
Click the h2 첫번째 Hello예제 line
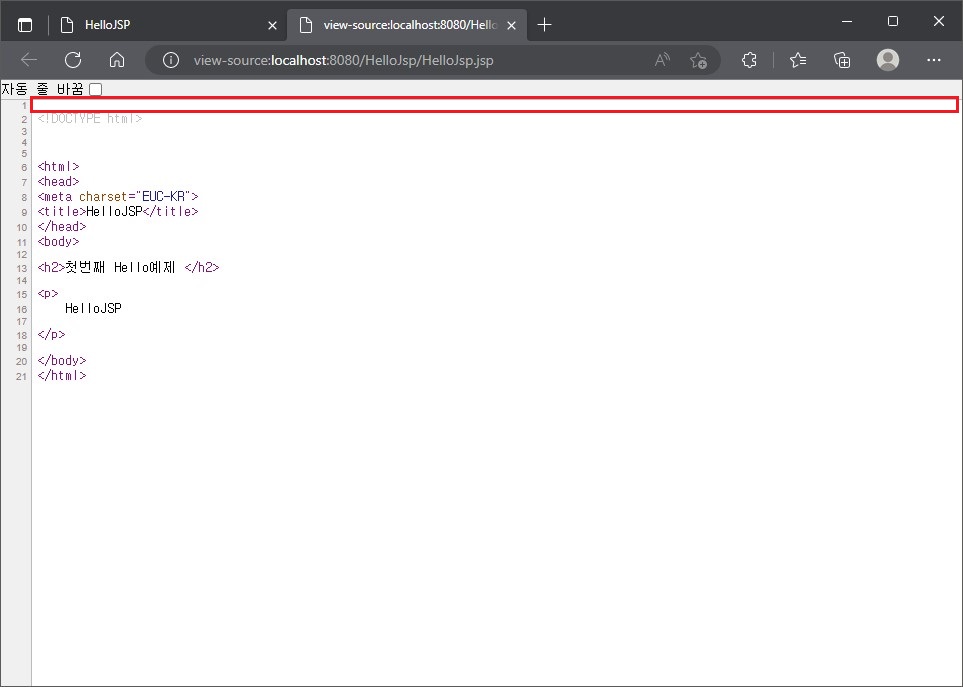tap(128, 267)
